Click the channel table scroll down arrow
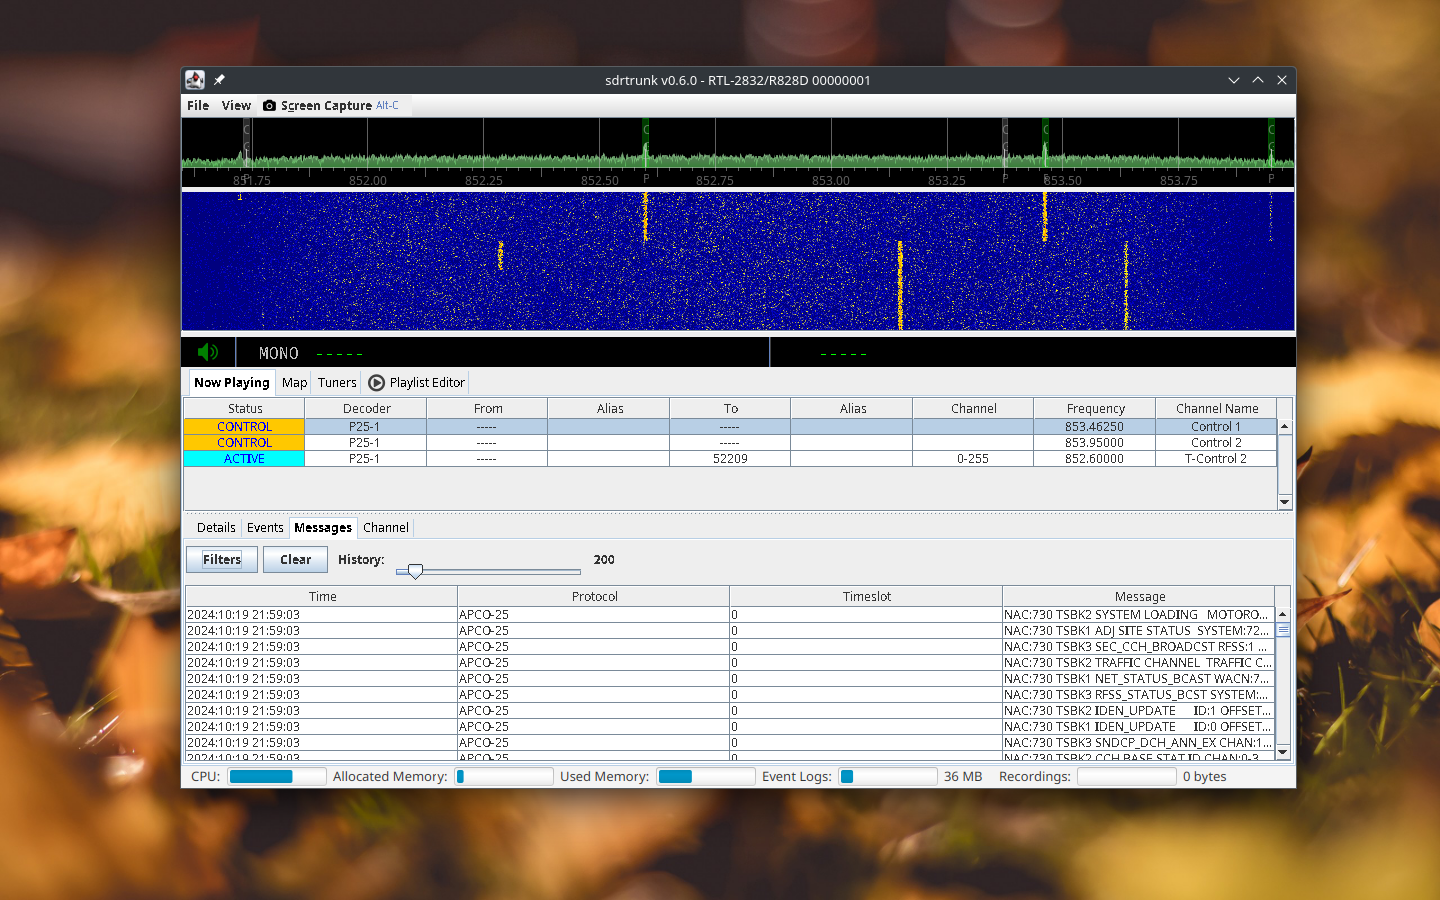The width and height of the screenshot is (1440, 900). pos(1284,502)
